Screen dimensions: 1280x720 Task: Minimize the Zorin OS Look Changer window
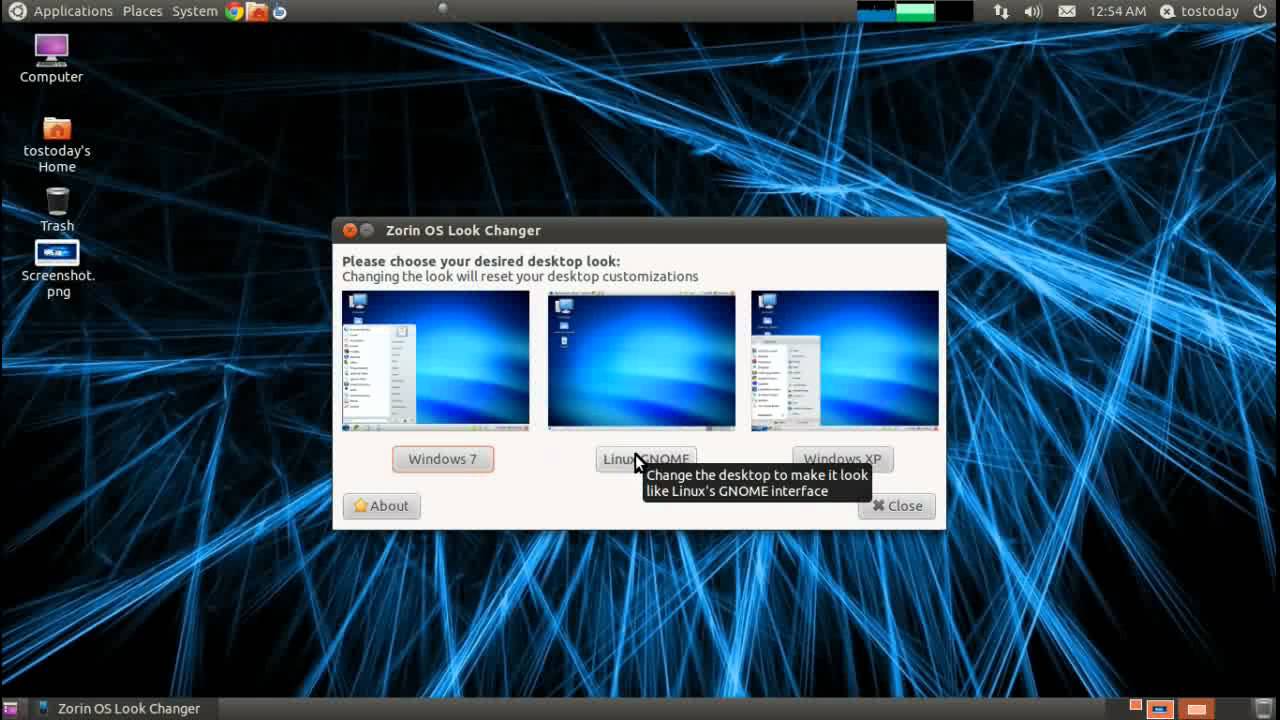coord(367,230)
